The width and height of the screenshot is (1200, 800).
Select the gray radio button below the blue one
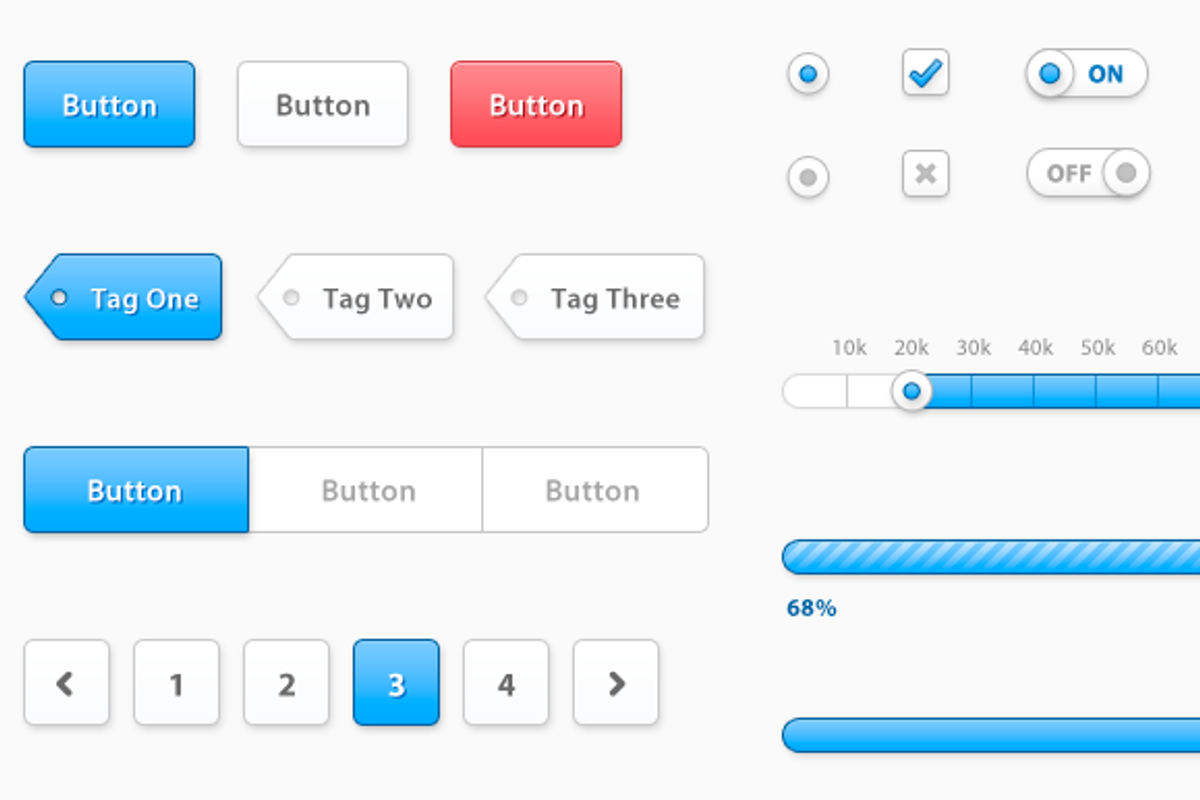pyautogui.click(x=809, y=176)
